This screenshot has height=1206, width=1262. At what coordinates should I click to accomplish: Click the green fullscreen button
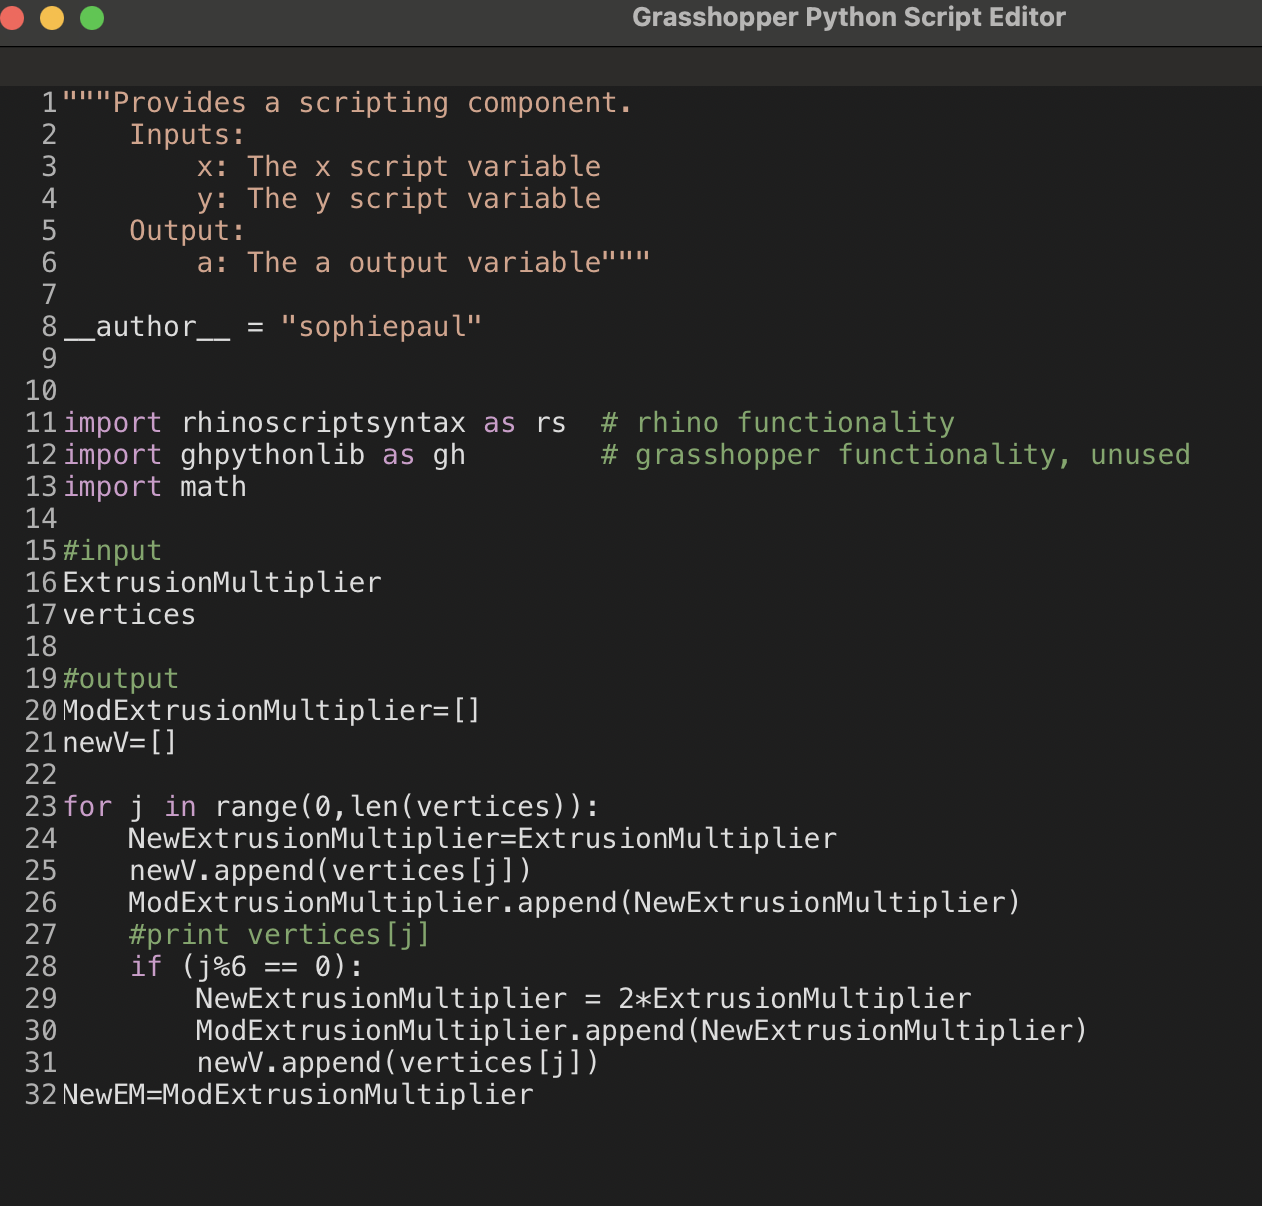(x=90, y=17)
